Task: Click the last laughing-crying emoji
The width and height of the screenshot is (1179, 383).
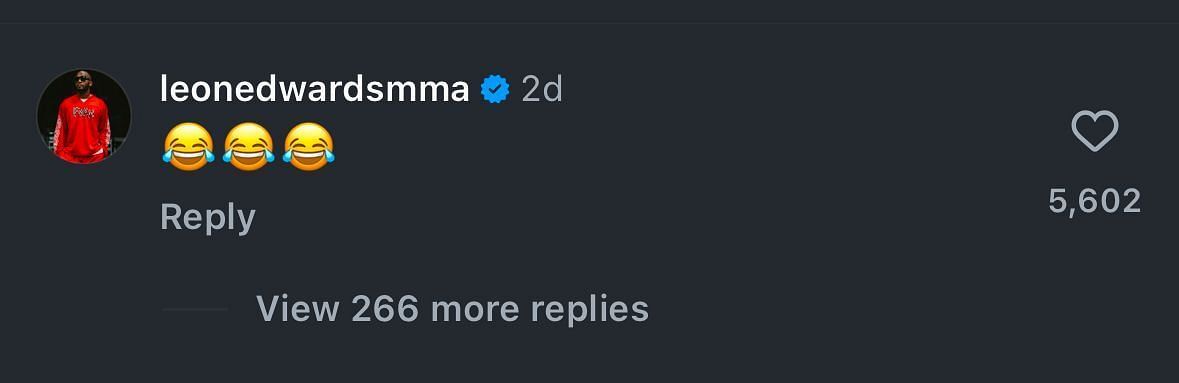Action: pyautogui.click(x=308, y=147)
